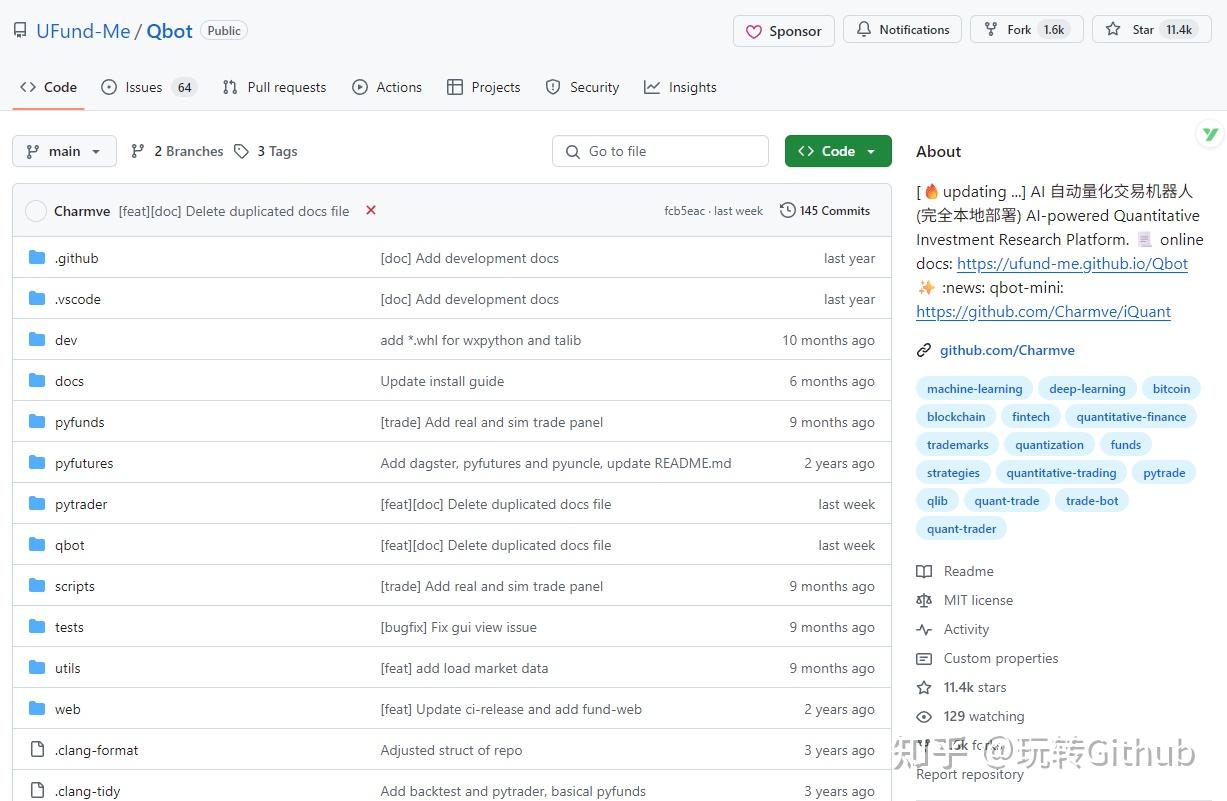Viewport: 1227px width, 801px height.
Task: Click the Vue devtools extension icon
Action: pyautogui.click(x=1211, y=134)
